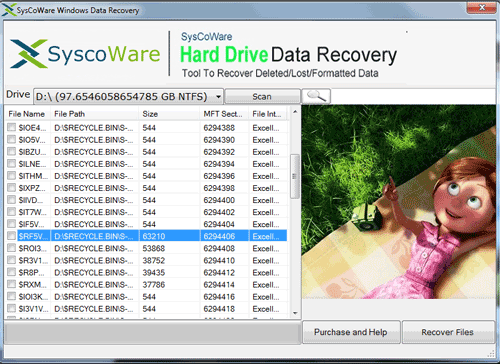The width and height of the screenshot is (500, 364).
Task: Tick the $IOI3K file checkbox
Action: pyautogui.click(x=11, y=296)
